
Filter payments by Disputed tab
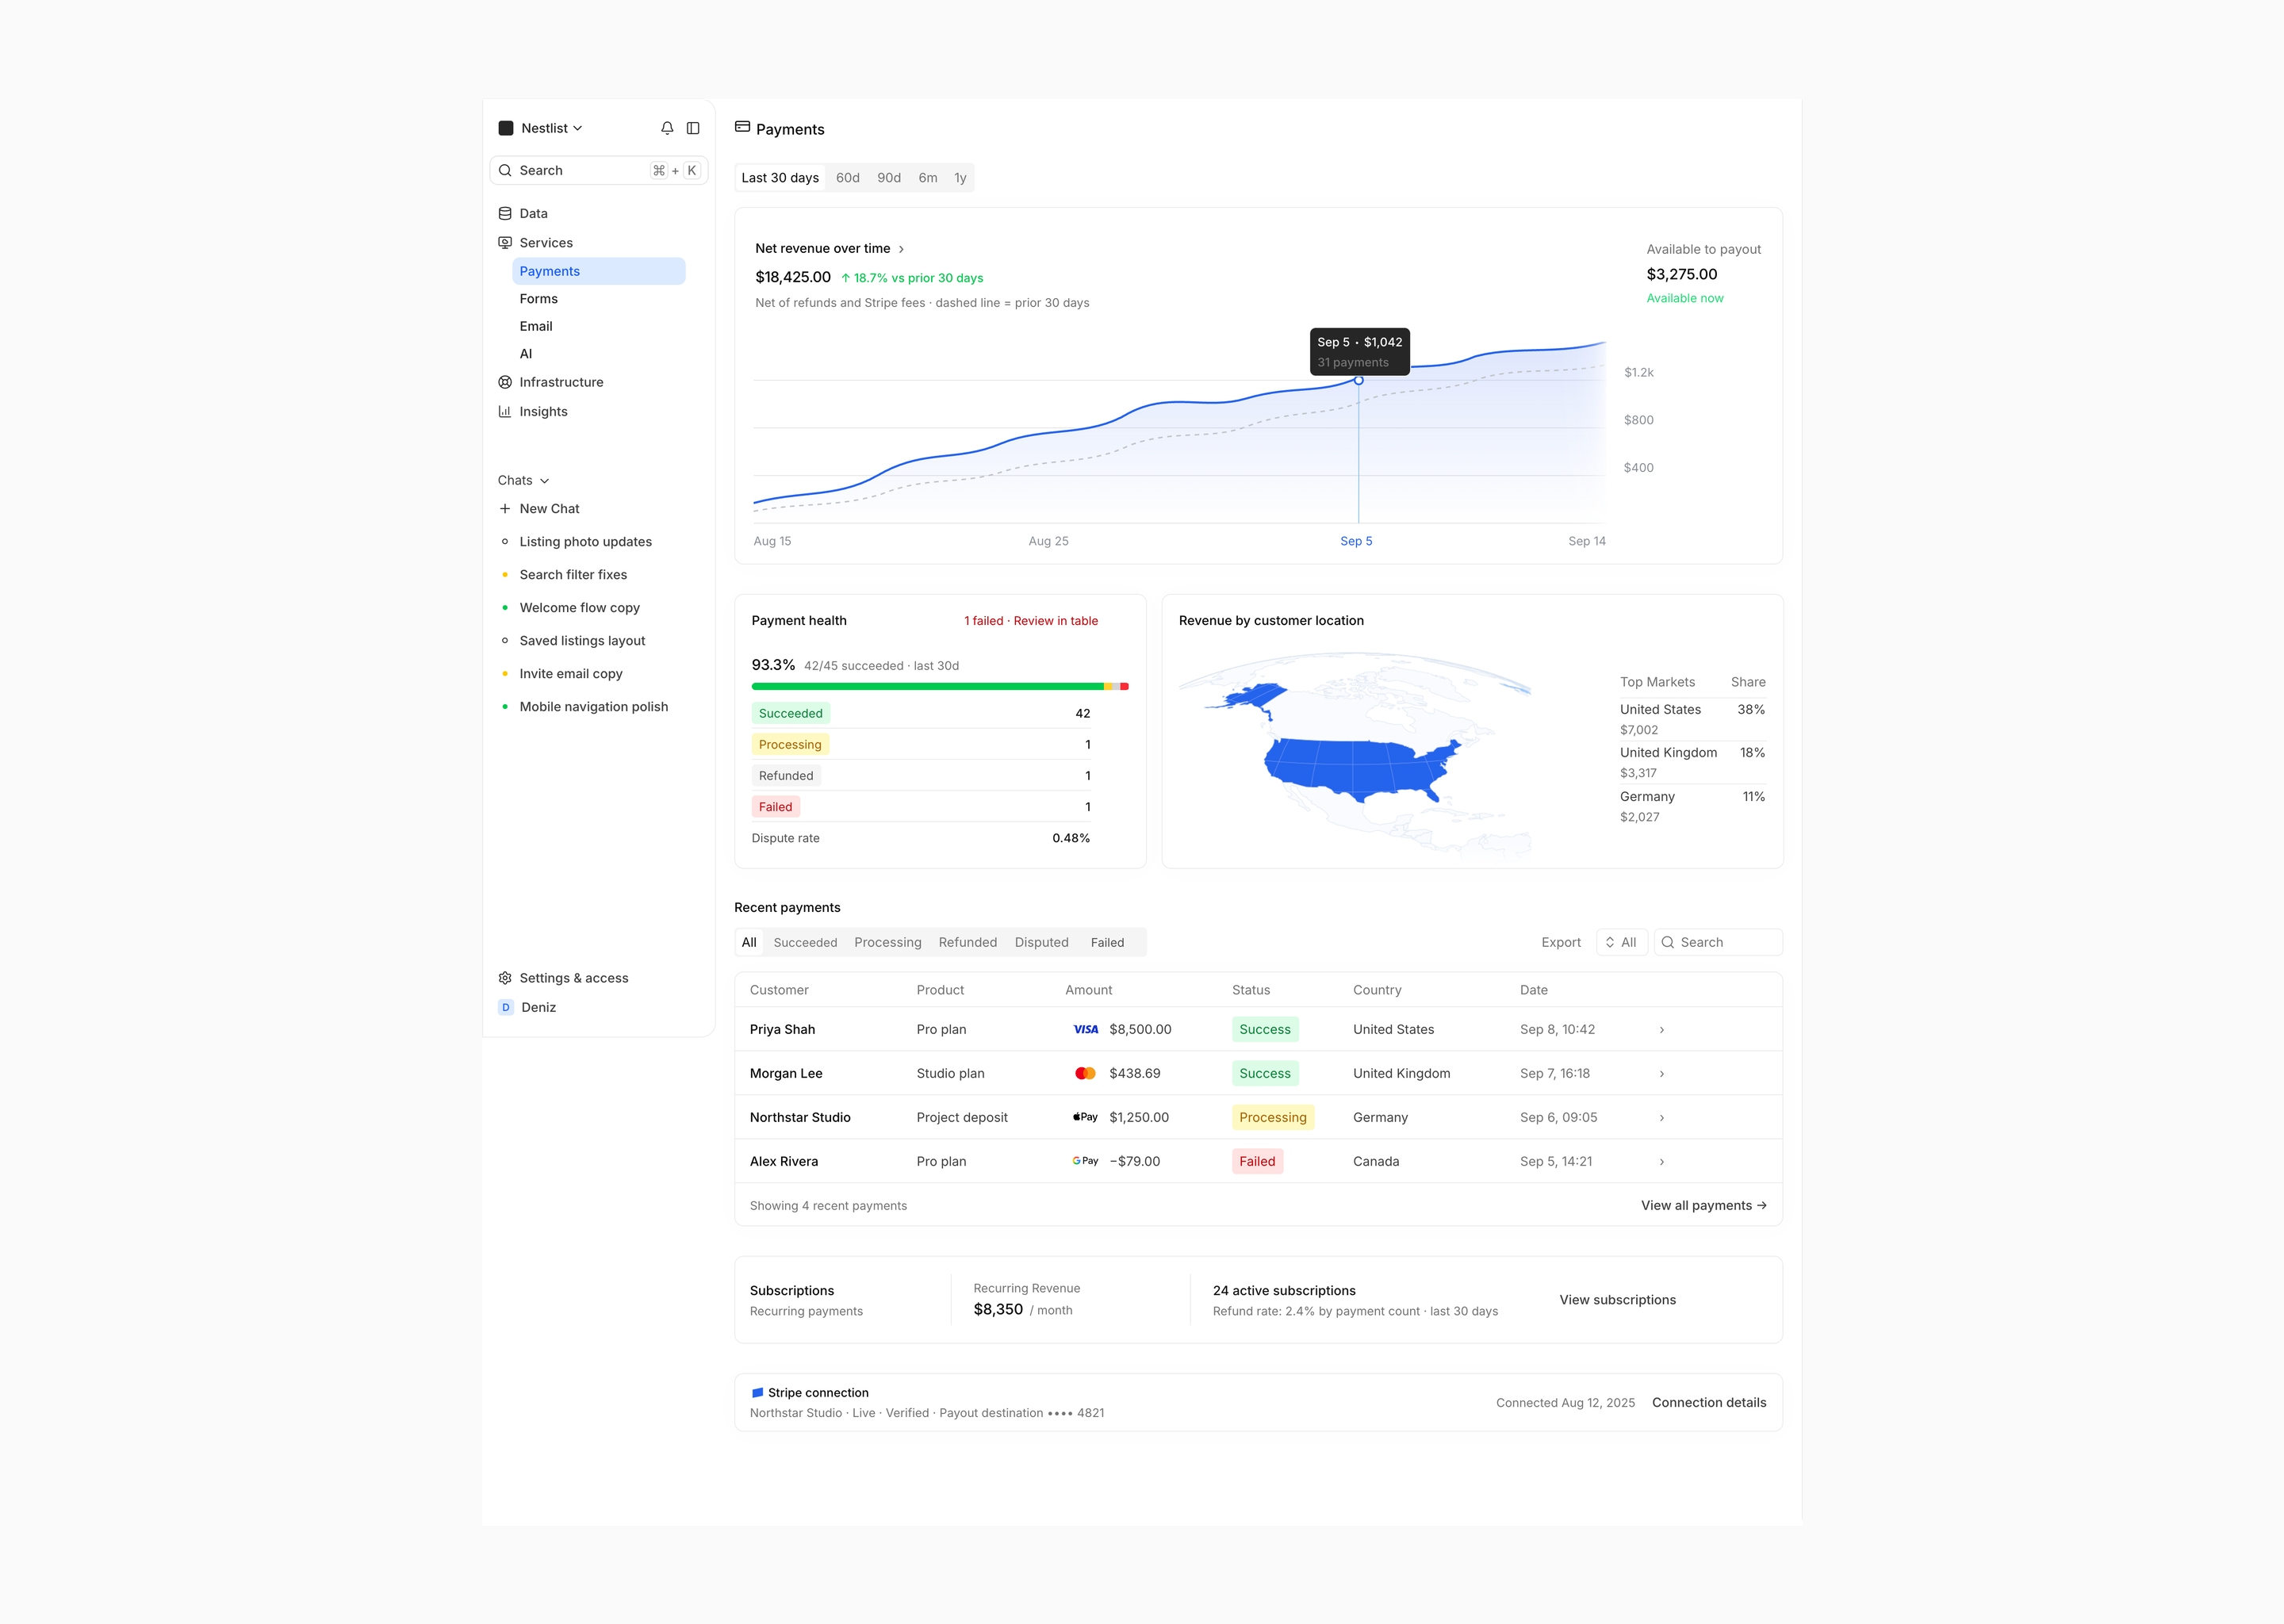[1042, 942]
